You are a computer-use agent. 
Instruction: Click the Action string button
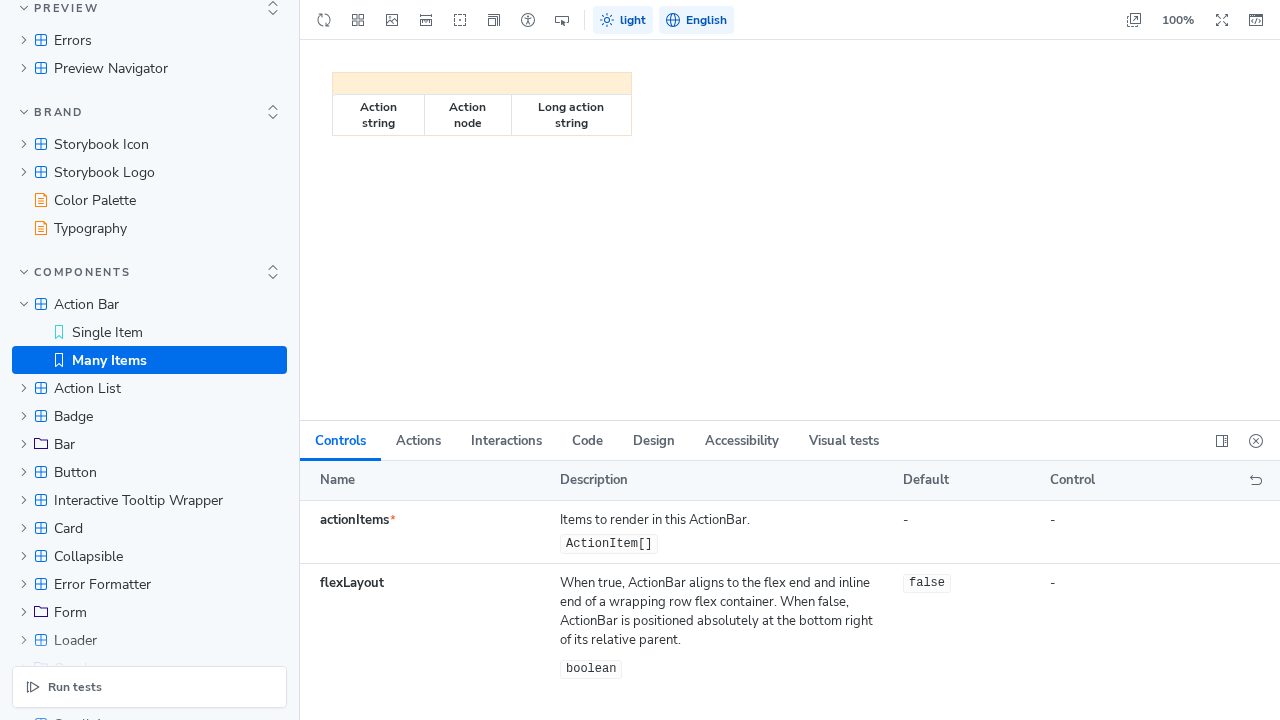(x=378, y=115)
